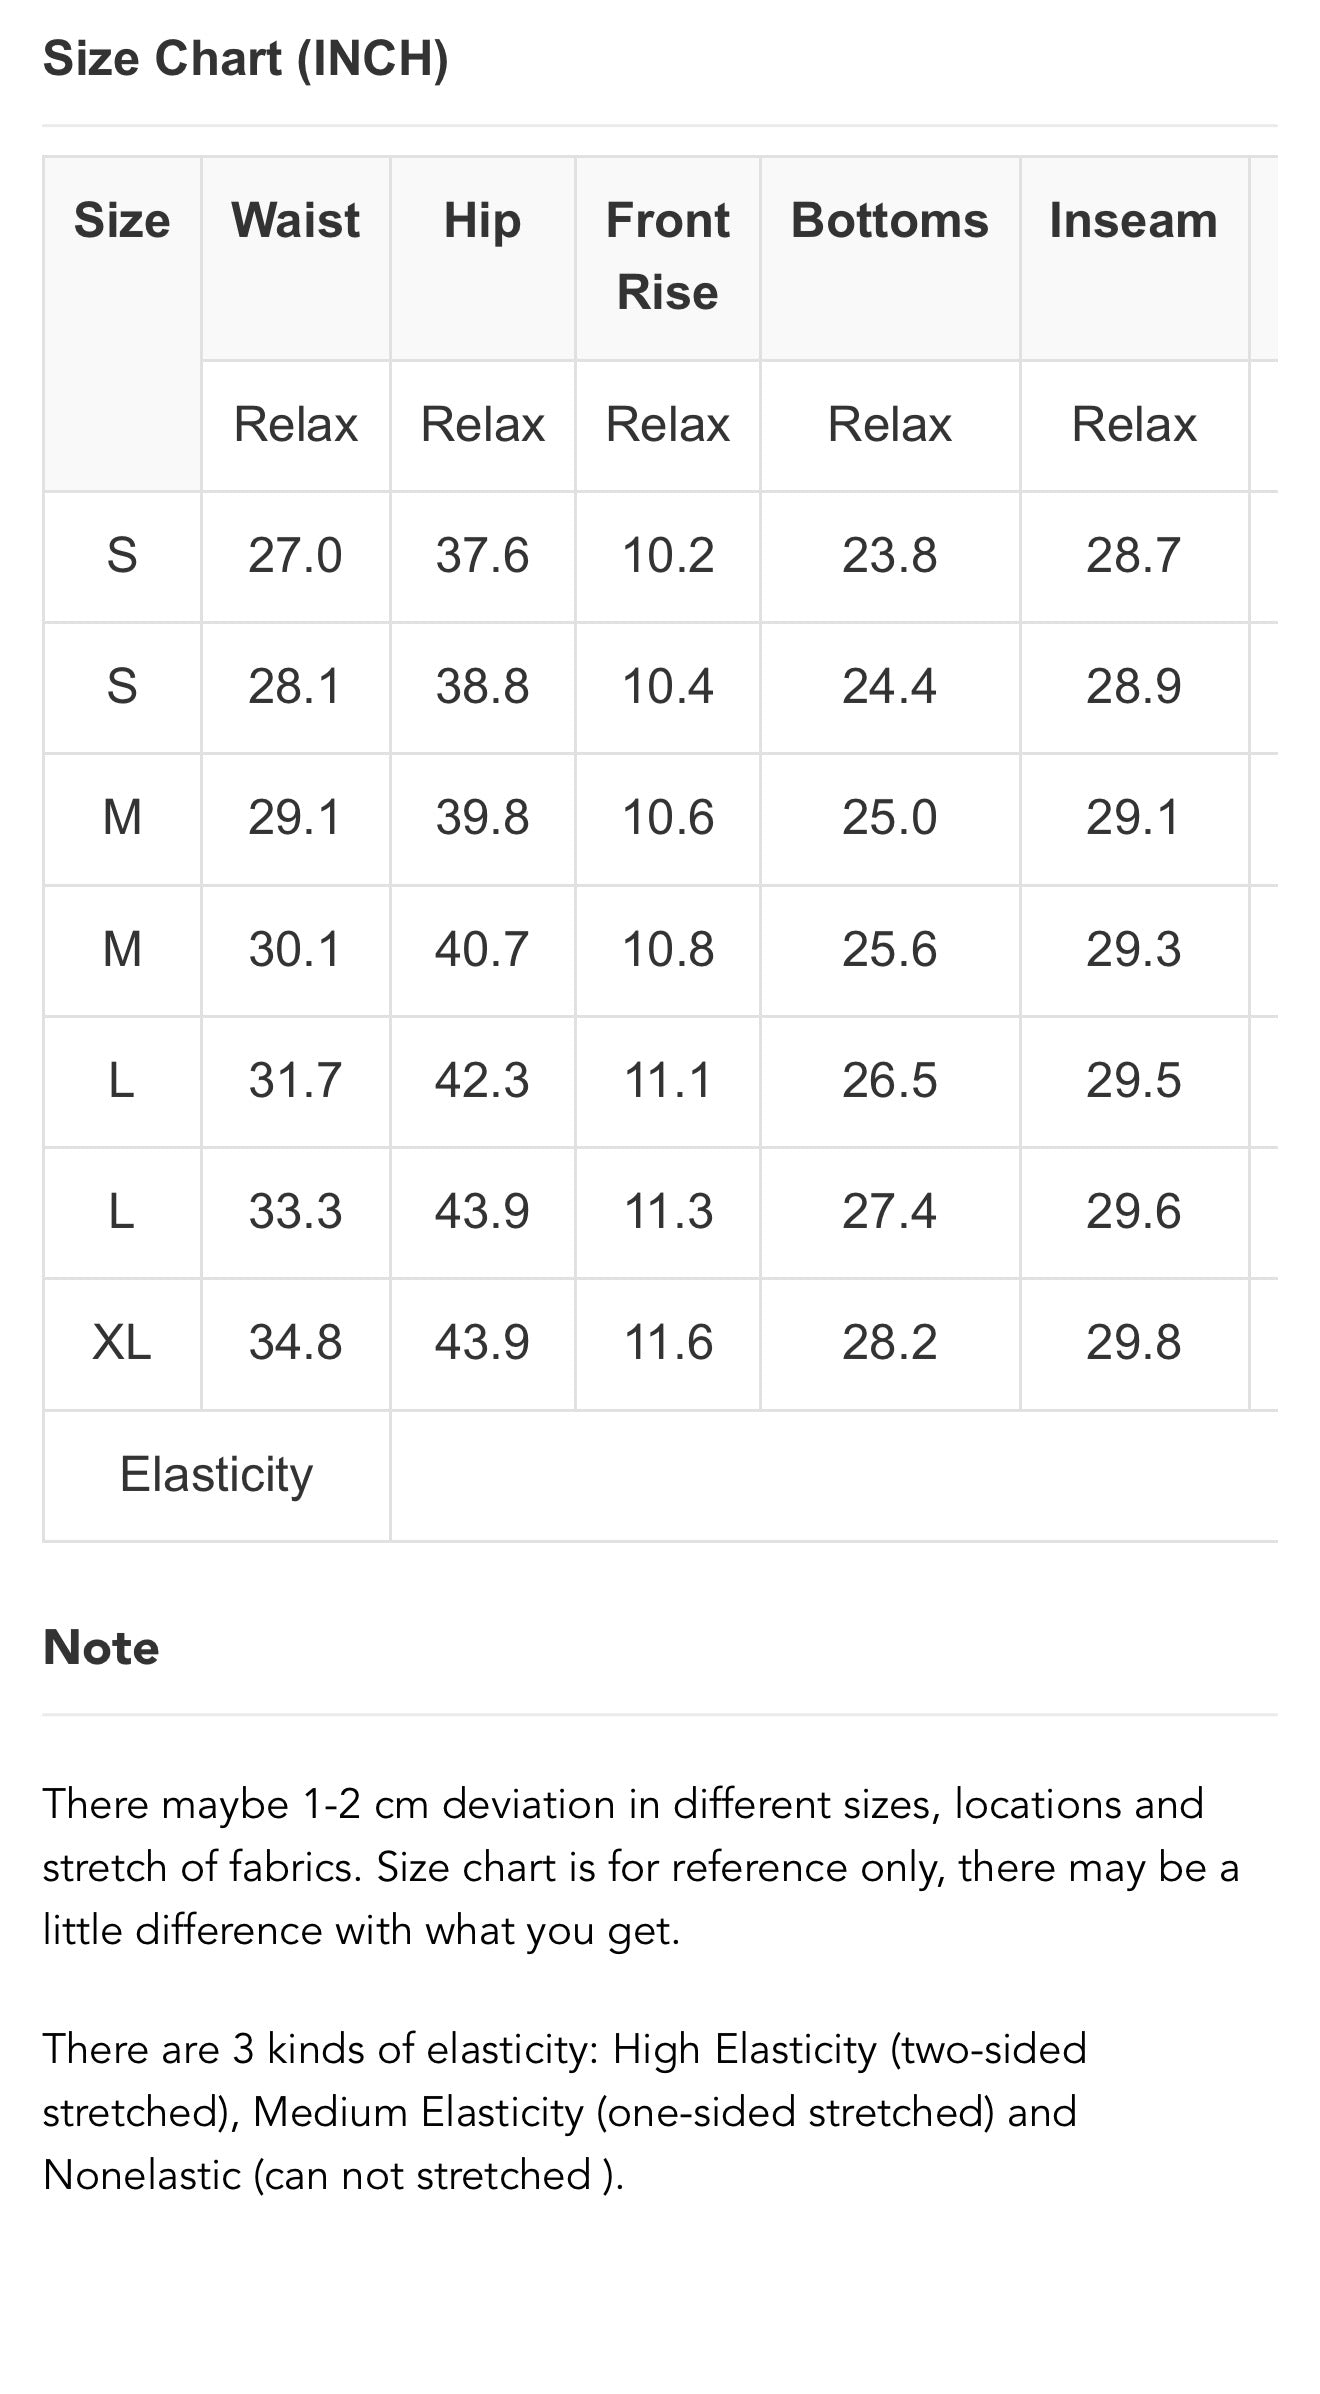
Task: Click the waist value 27.0
Action: pyautogui.click(x=295, y=555)
